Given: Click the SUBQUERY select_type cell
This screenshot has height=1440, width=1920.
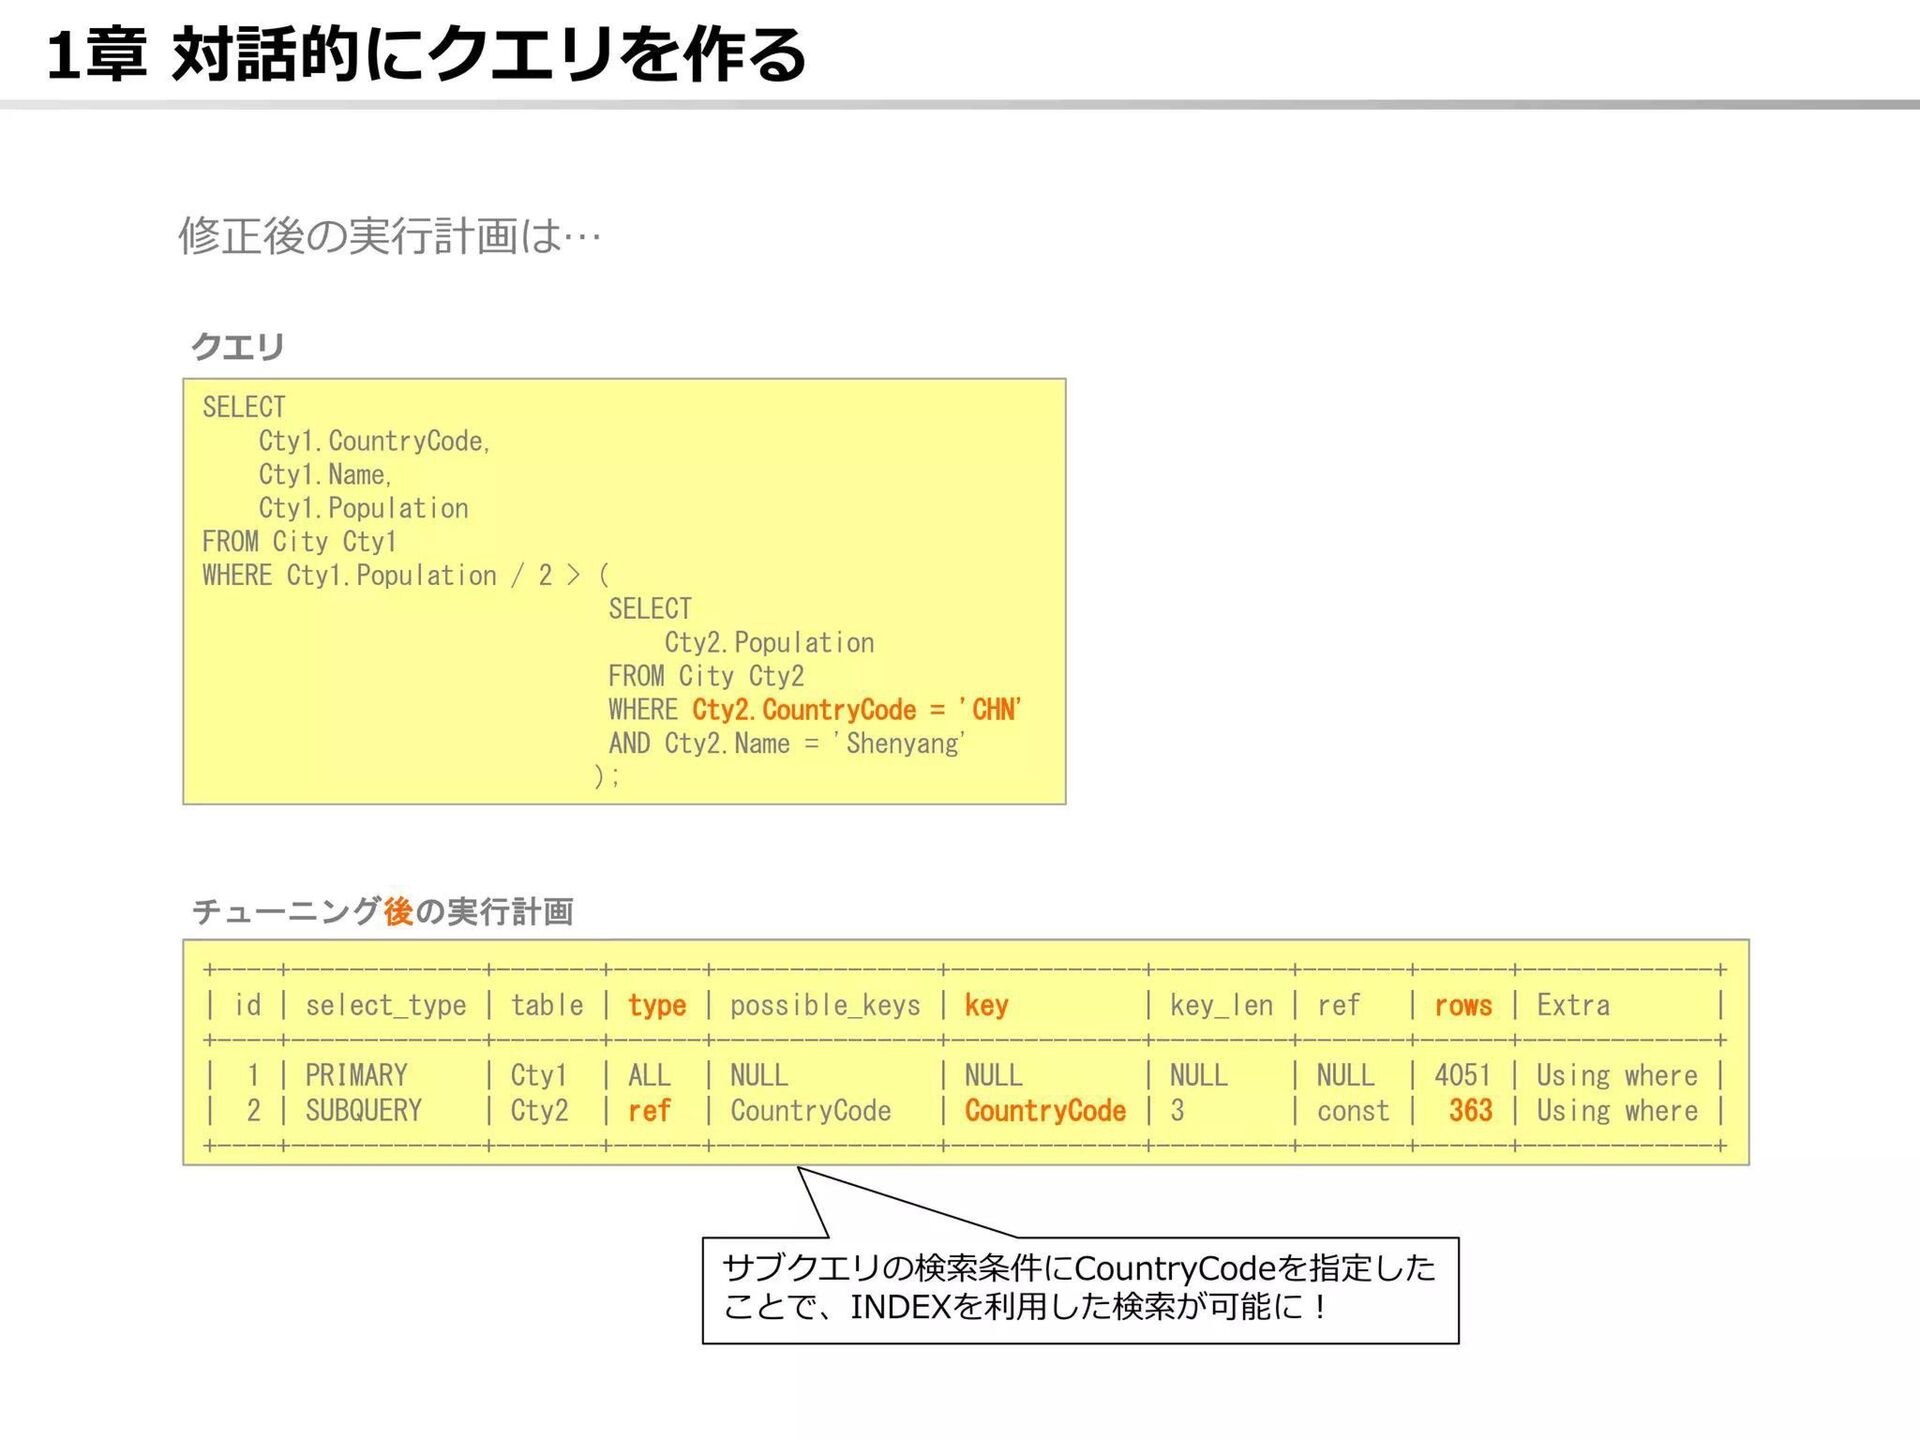Looking at the screenshot, I should click(363, 1111).
